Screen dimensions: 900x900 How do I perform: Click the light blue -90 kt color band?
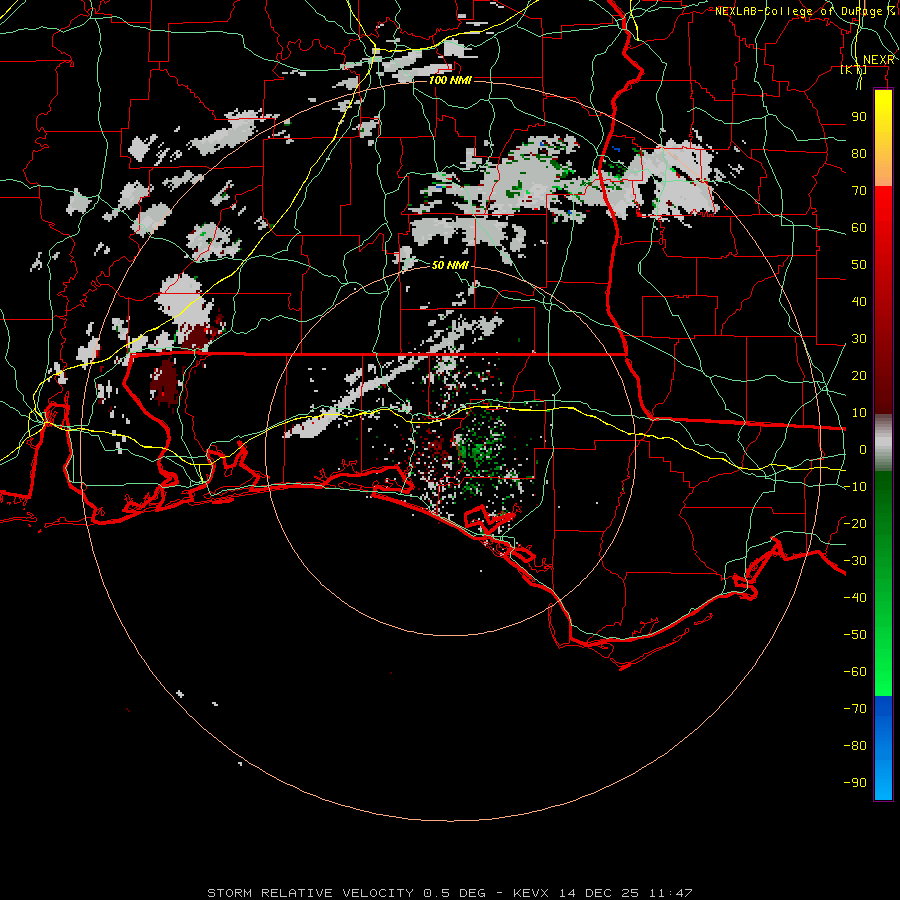pyautogui.click(x=883, y=783)
